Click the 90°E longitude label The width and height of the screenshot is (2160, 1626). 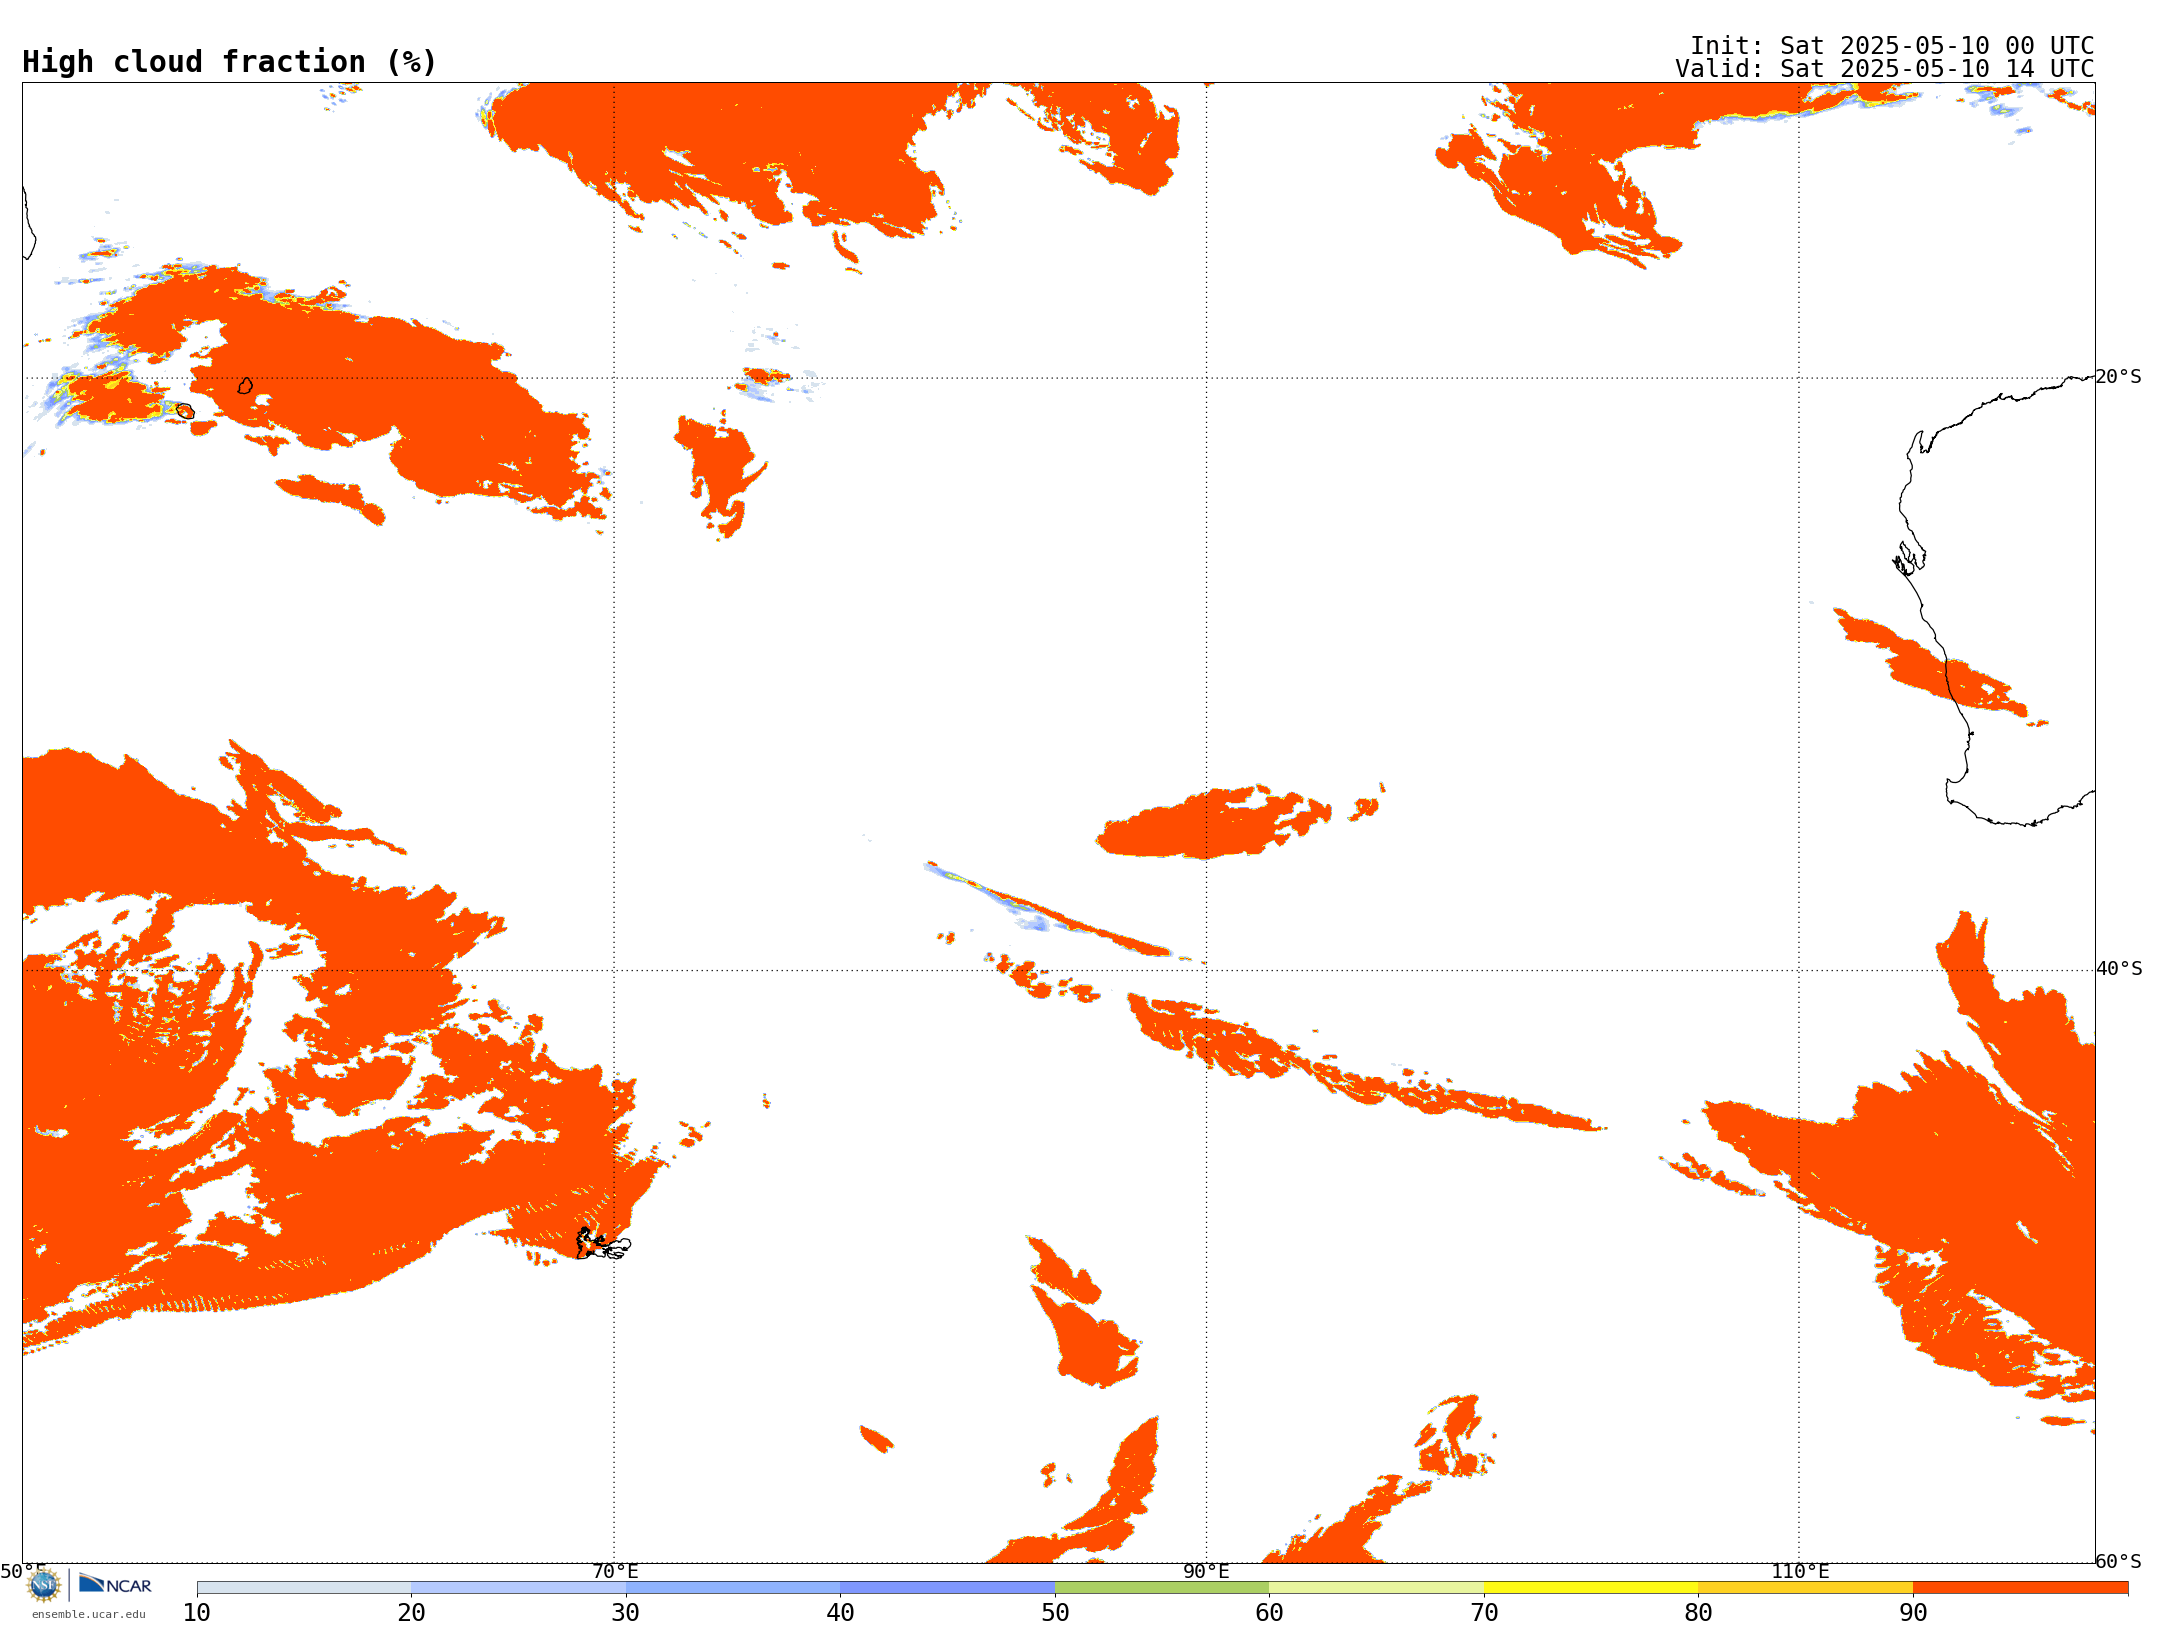[x=1206, y=1572]
